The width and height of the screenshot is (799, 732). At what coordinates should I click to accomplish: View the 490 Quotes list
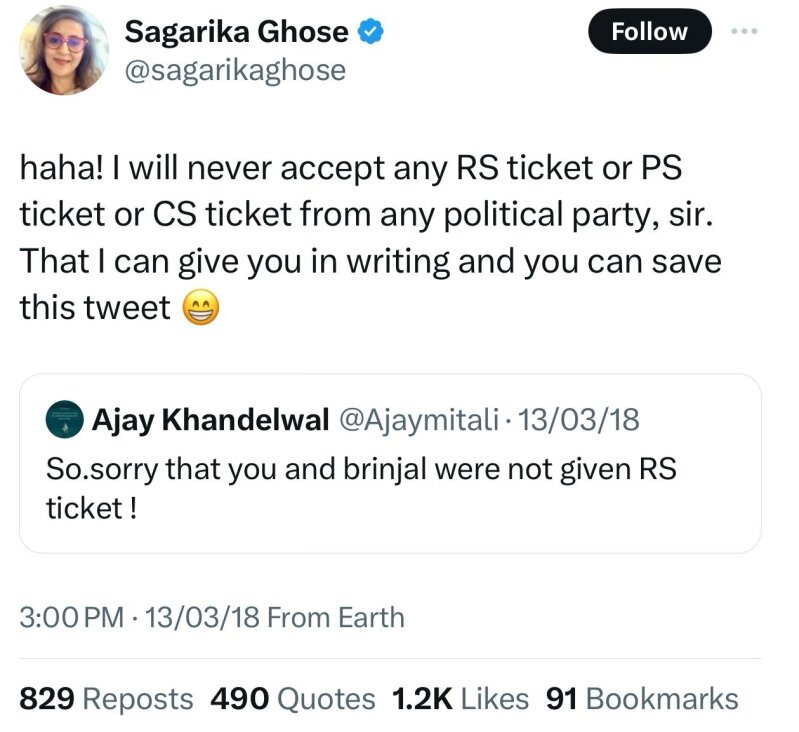(293, 699)
